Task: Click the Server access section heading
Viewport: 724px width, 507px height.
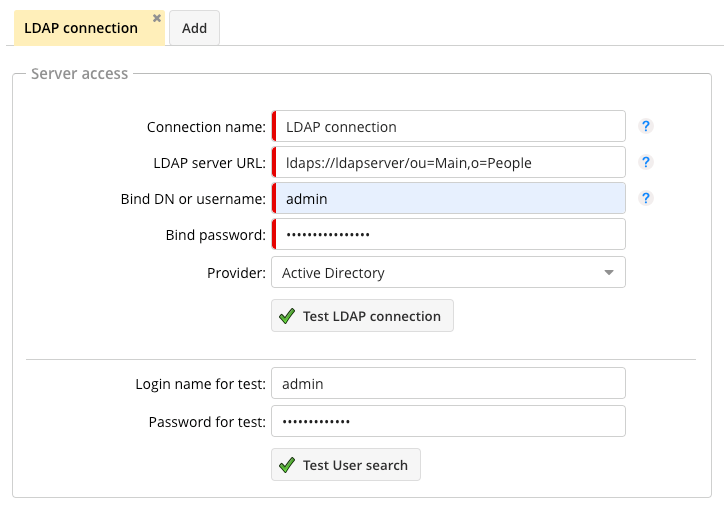Action: [80, 74]
